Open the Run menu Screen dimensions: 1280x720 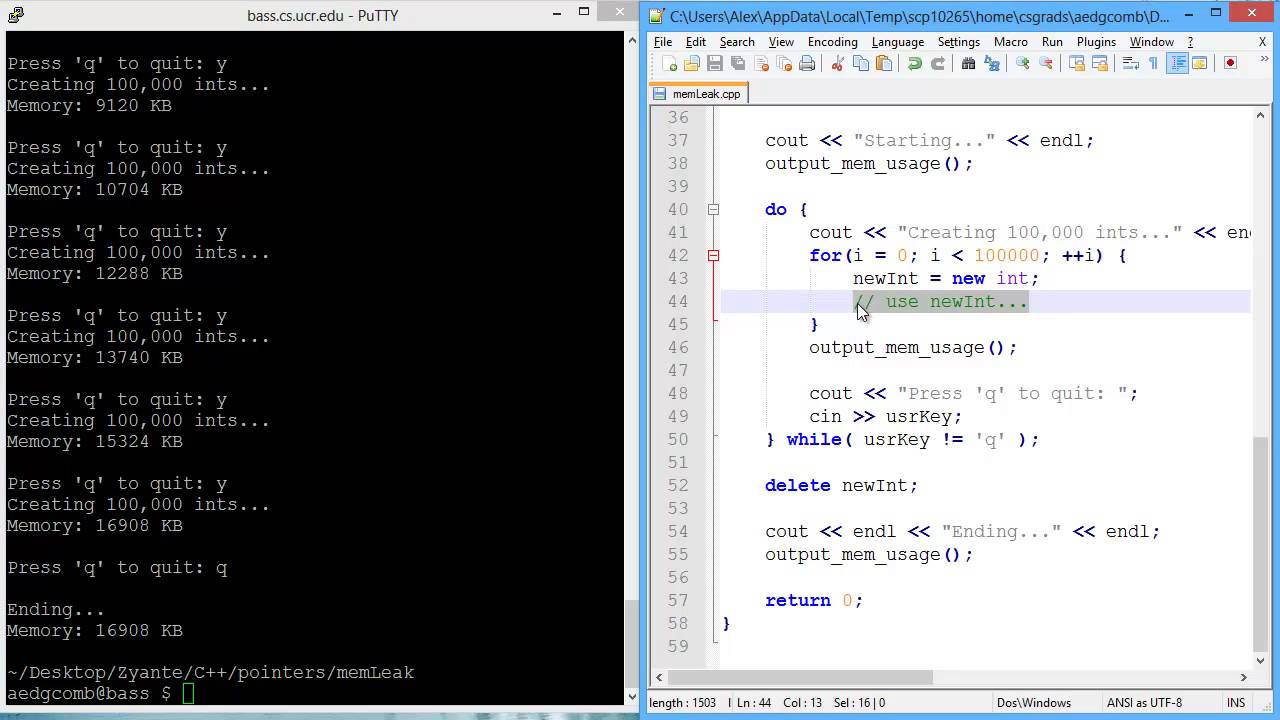(x=1052, y=42)
